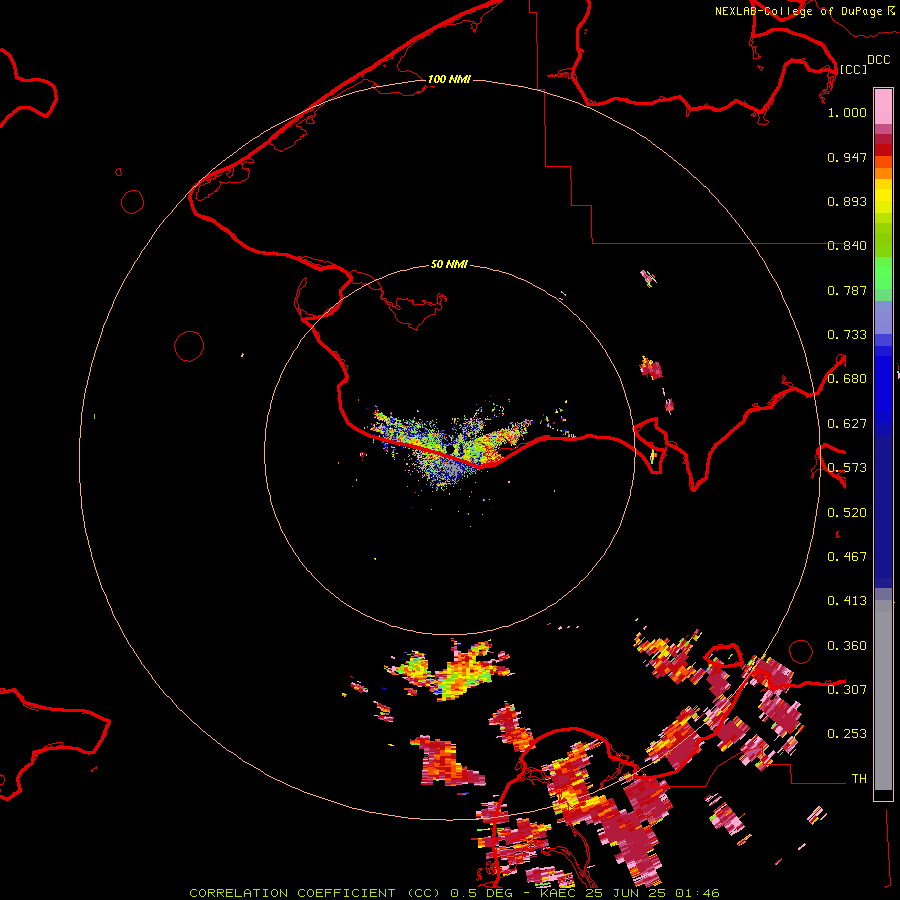Select the 0.307 scale value
900x900 pixels.
pos(847,690)
